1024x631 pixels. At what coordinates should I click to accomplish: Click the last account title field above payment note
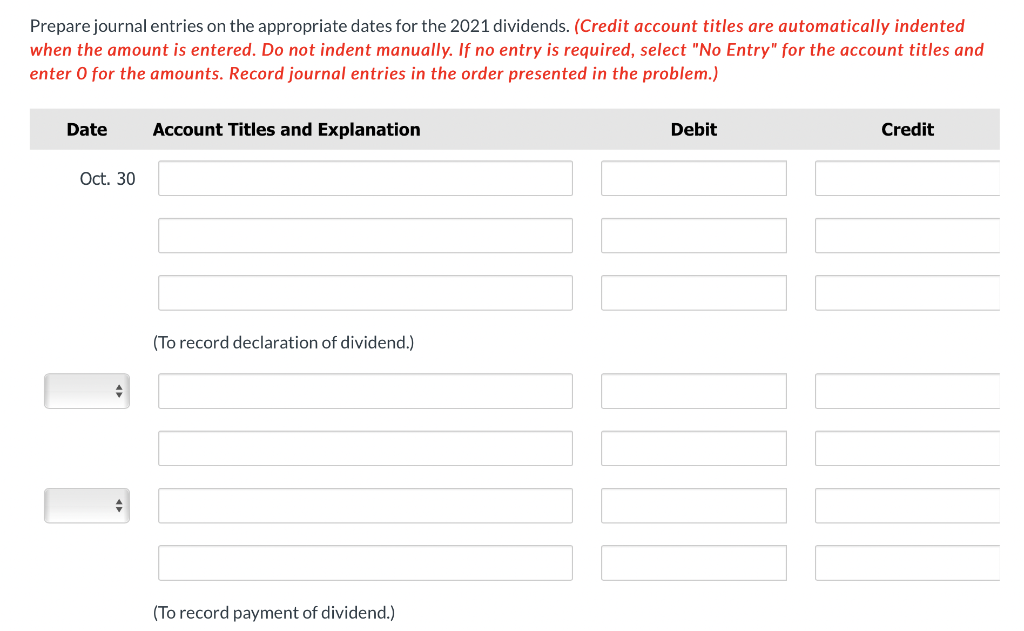(365, 562)
